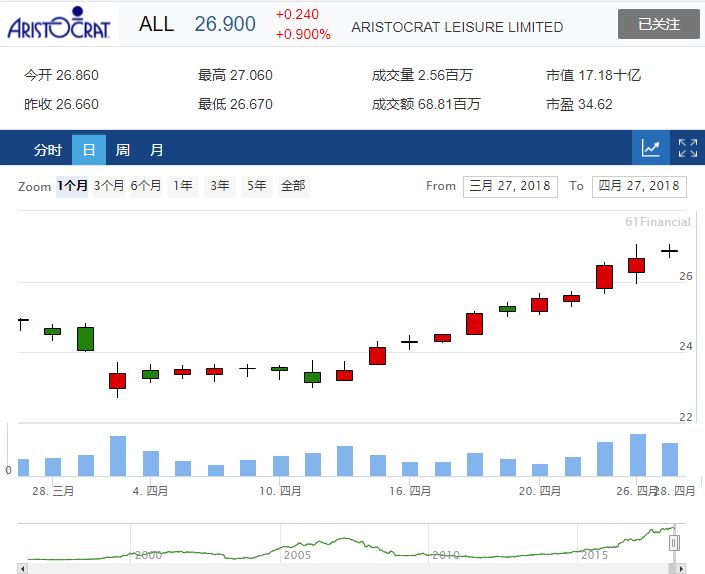Switch to the 月 monthly tab

tap(156, 150)
